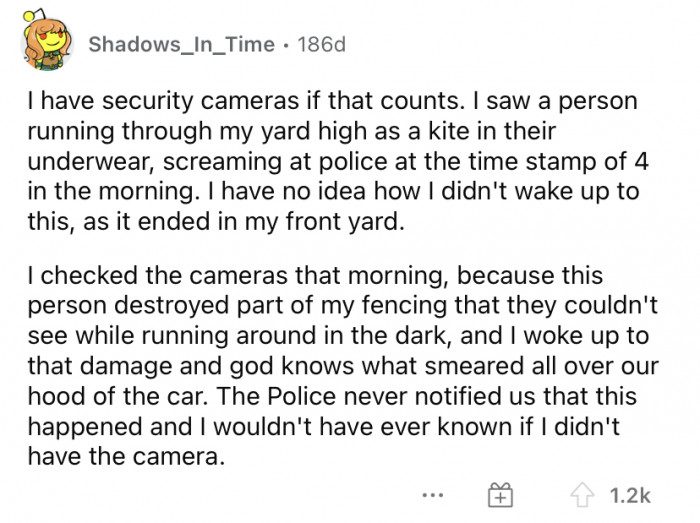700x523 pixels.
Task: Upvote the comment with the arrow icon
Action: tap(582, 495)
